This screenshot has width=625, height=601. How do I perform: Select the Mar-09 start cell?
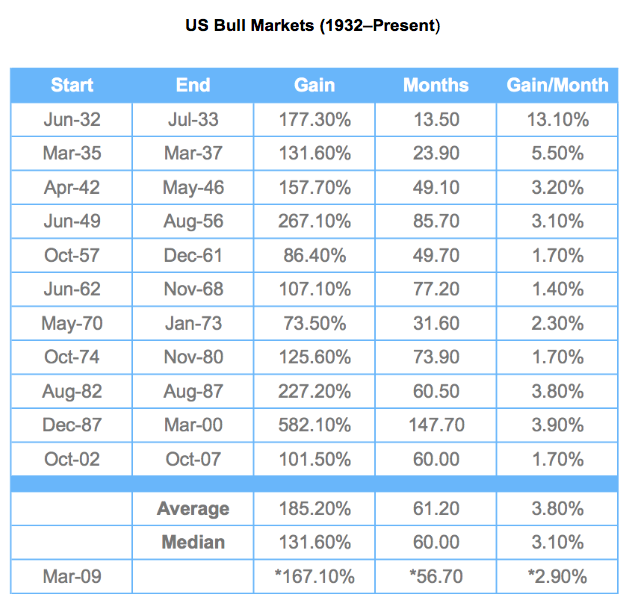pyautogui.click(x=72, y=576)
